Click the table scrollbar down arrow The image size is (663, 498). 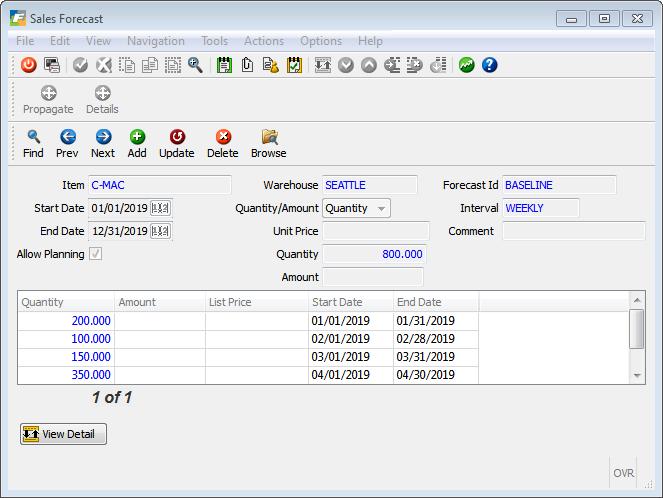tap(637, 375)
